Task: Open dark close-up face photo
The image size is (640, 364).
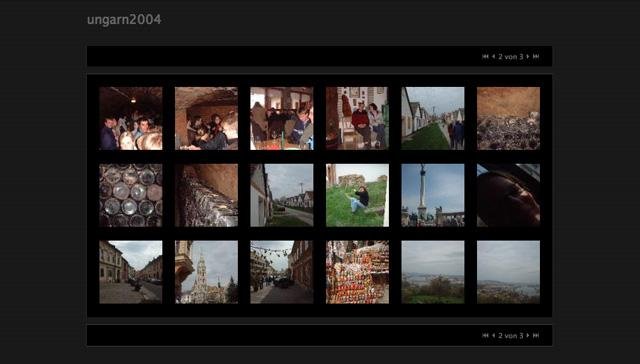Action: (x=508, y=195)
